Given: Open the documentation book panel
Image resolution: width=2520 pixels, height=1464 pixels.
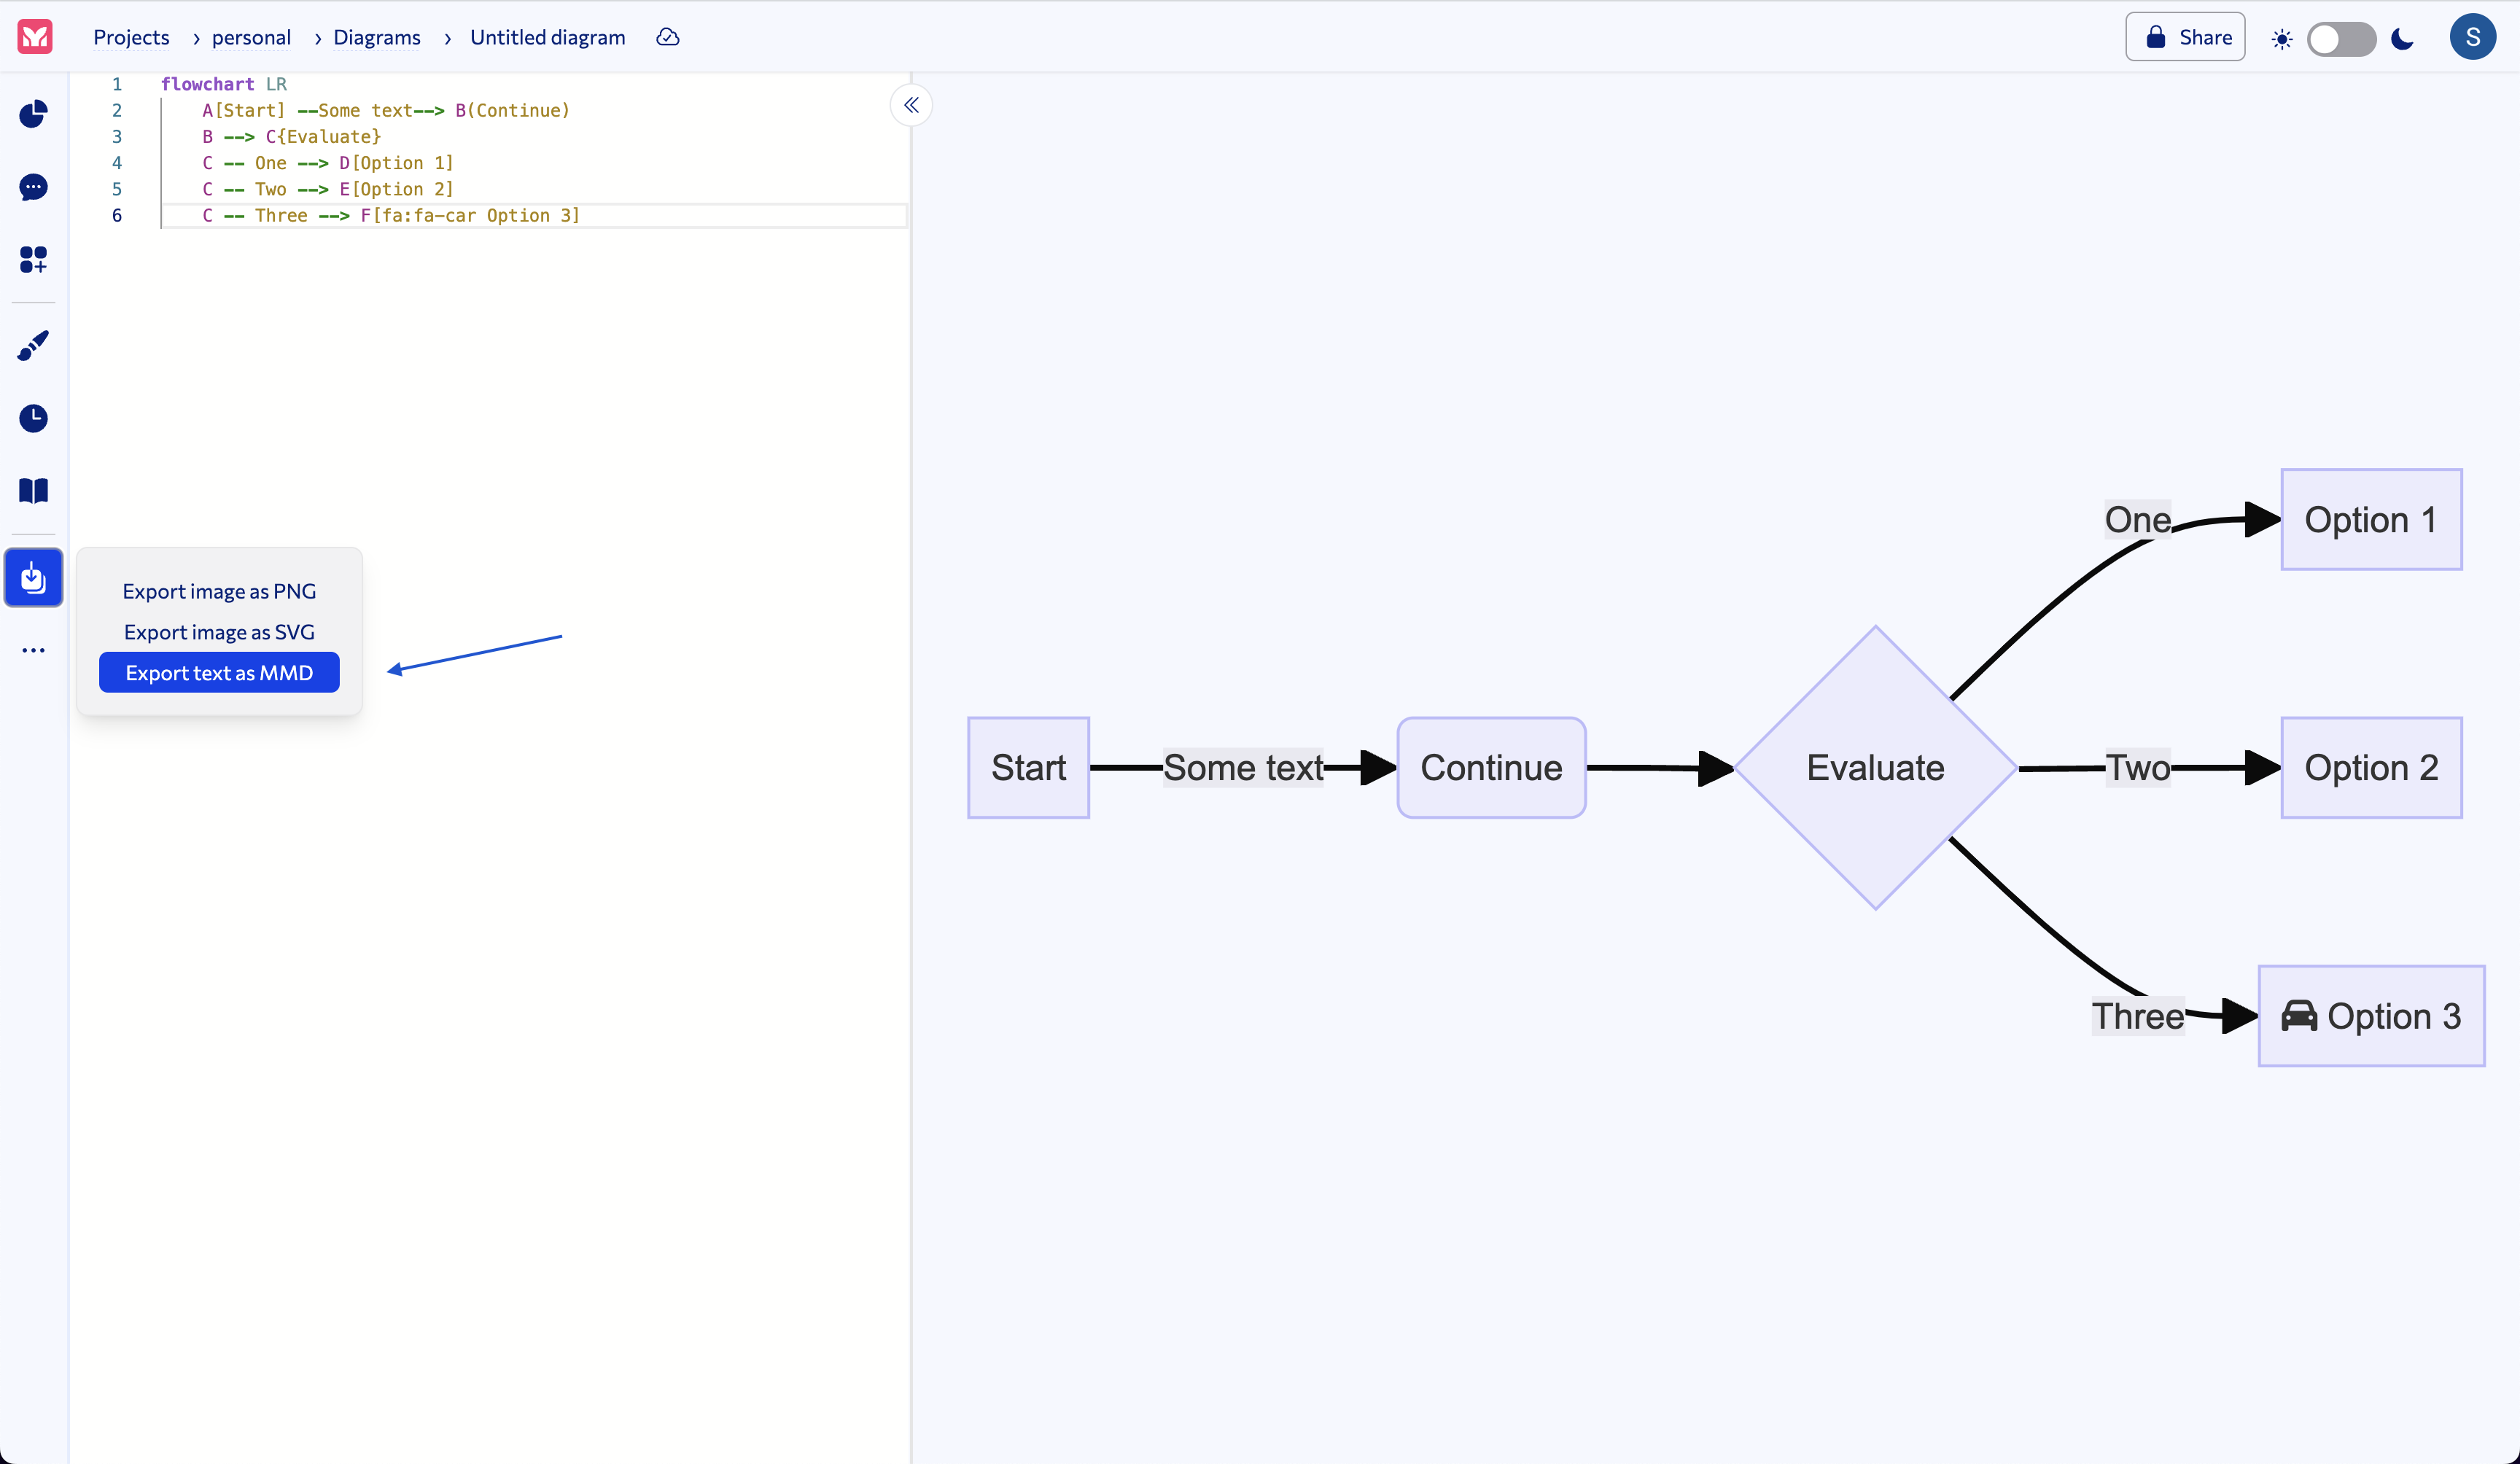Looking at the screenshot, I should coord(33,490).
